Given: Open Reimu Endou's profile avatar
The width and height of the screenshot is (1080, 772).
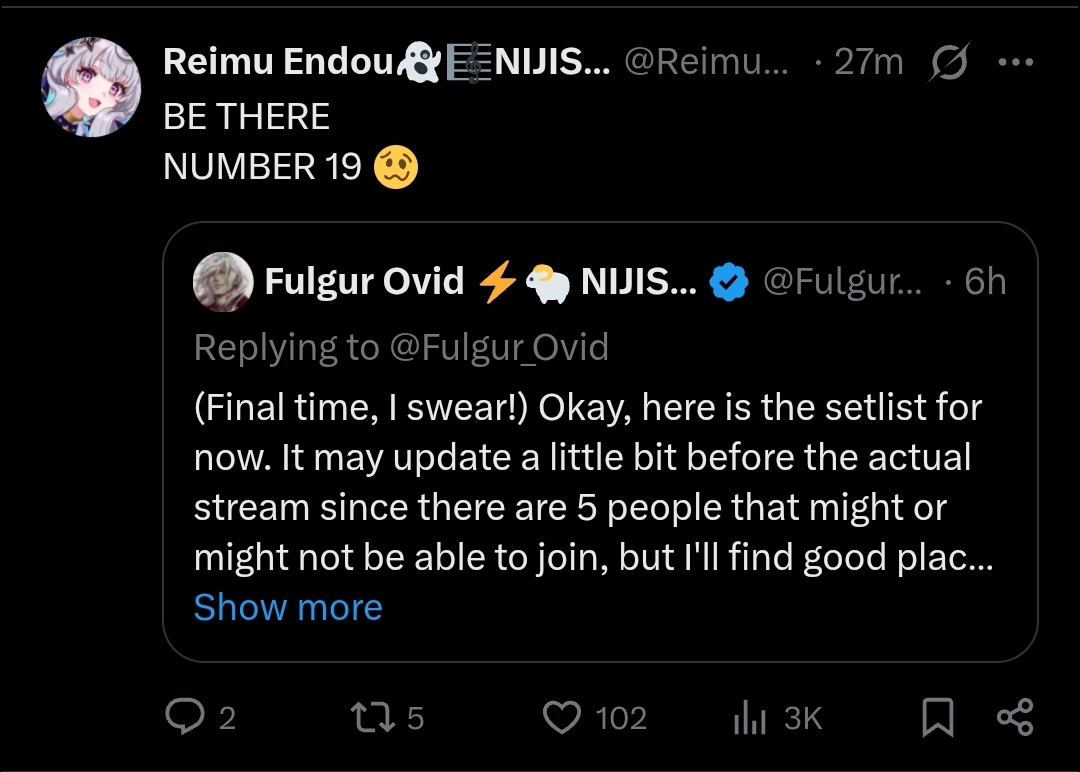Looking at the screenshot, I should click(x=91, y=87).
